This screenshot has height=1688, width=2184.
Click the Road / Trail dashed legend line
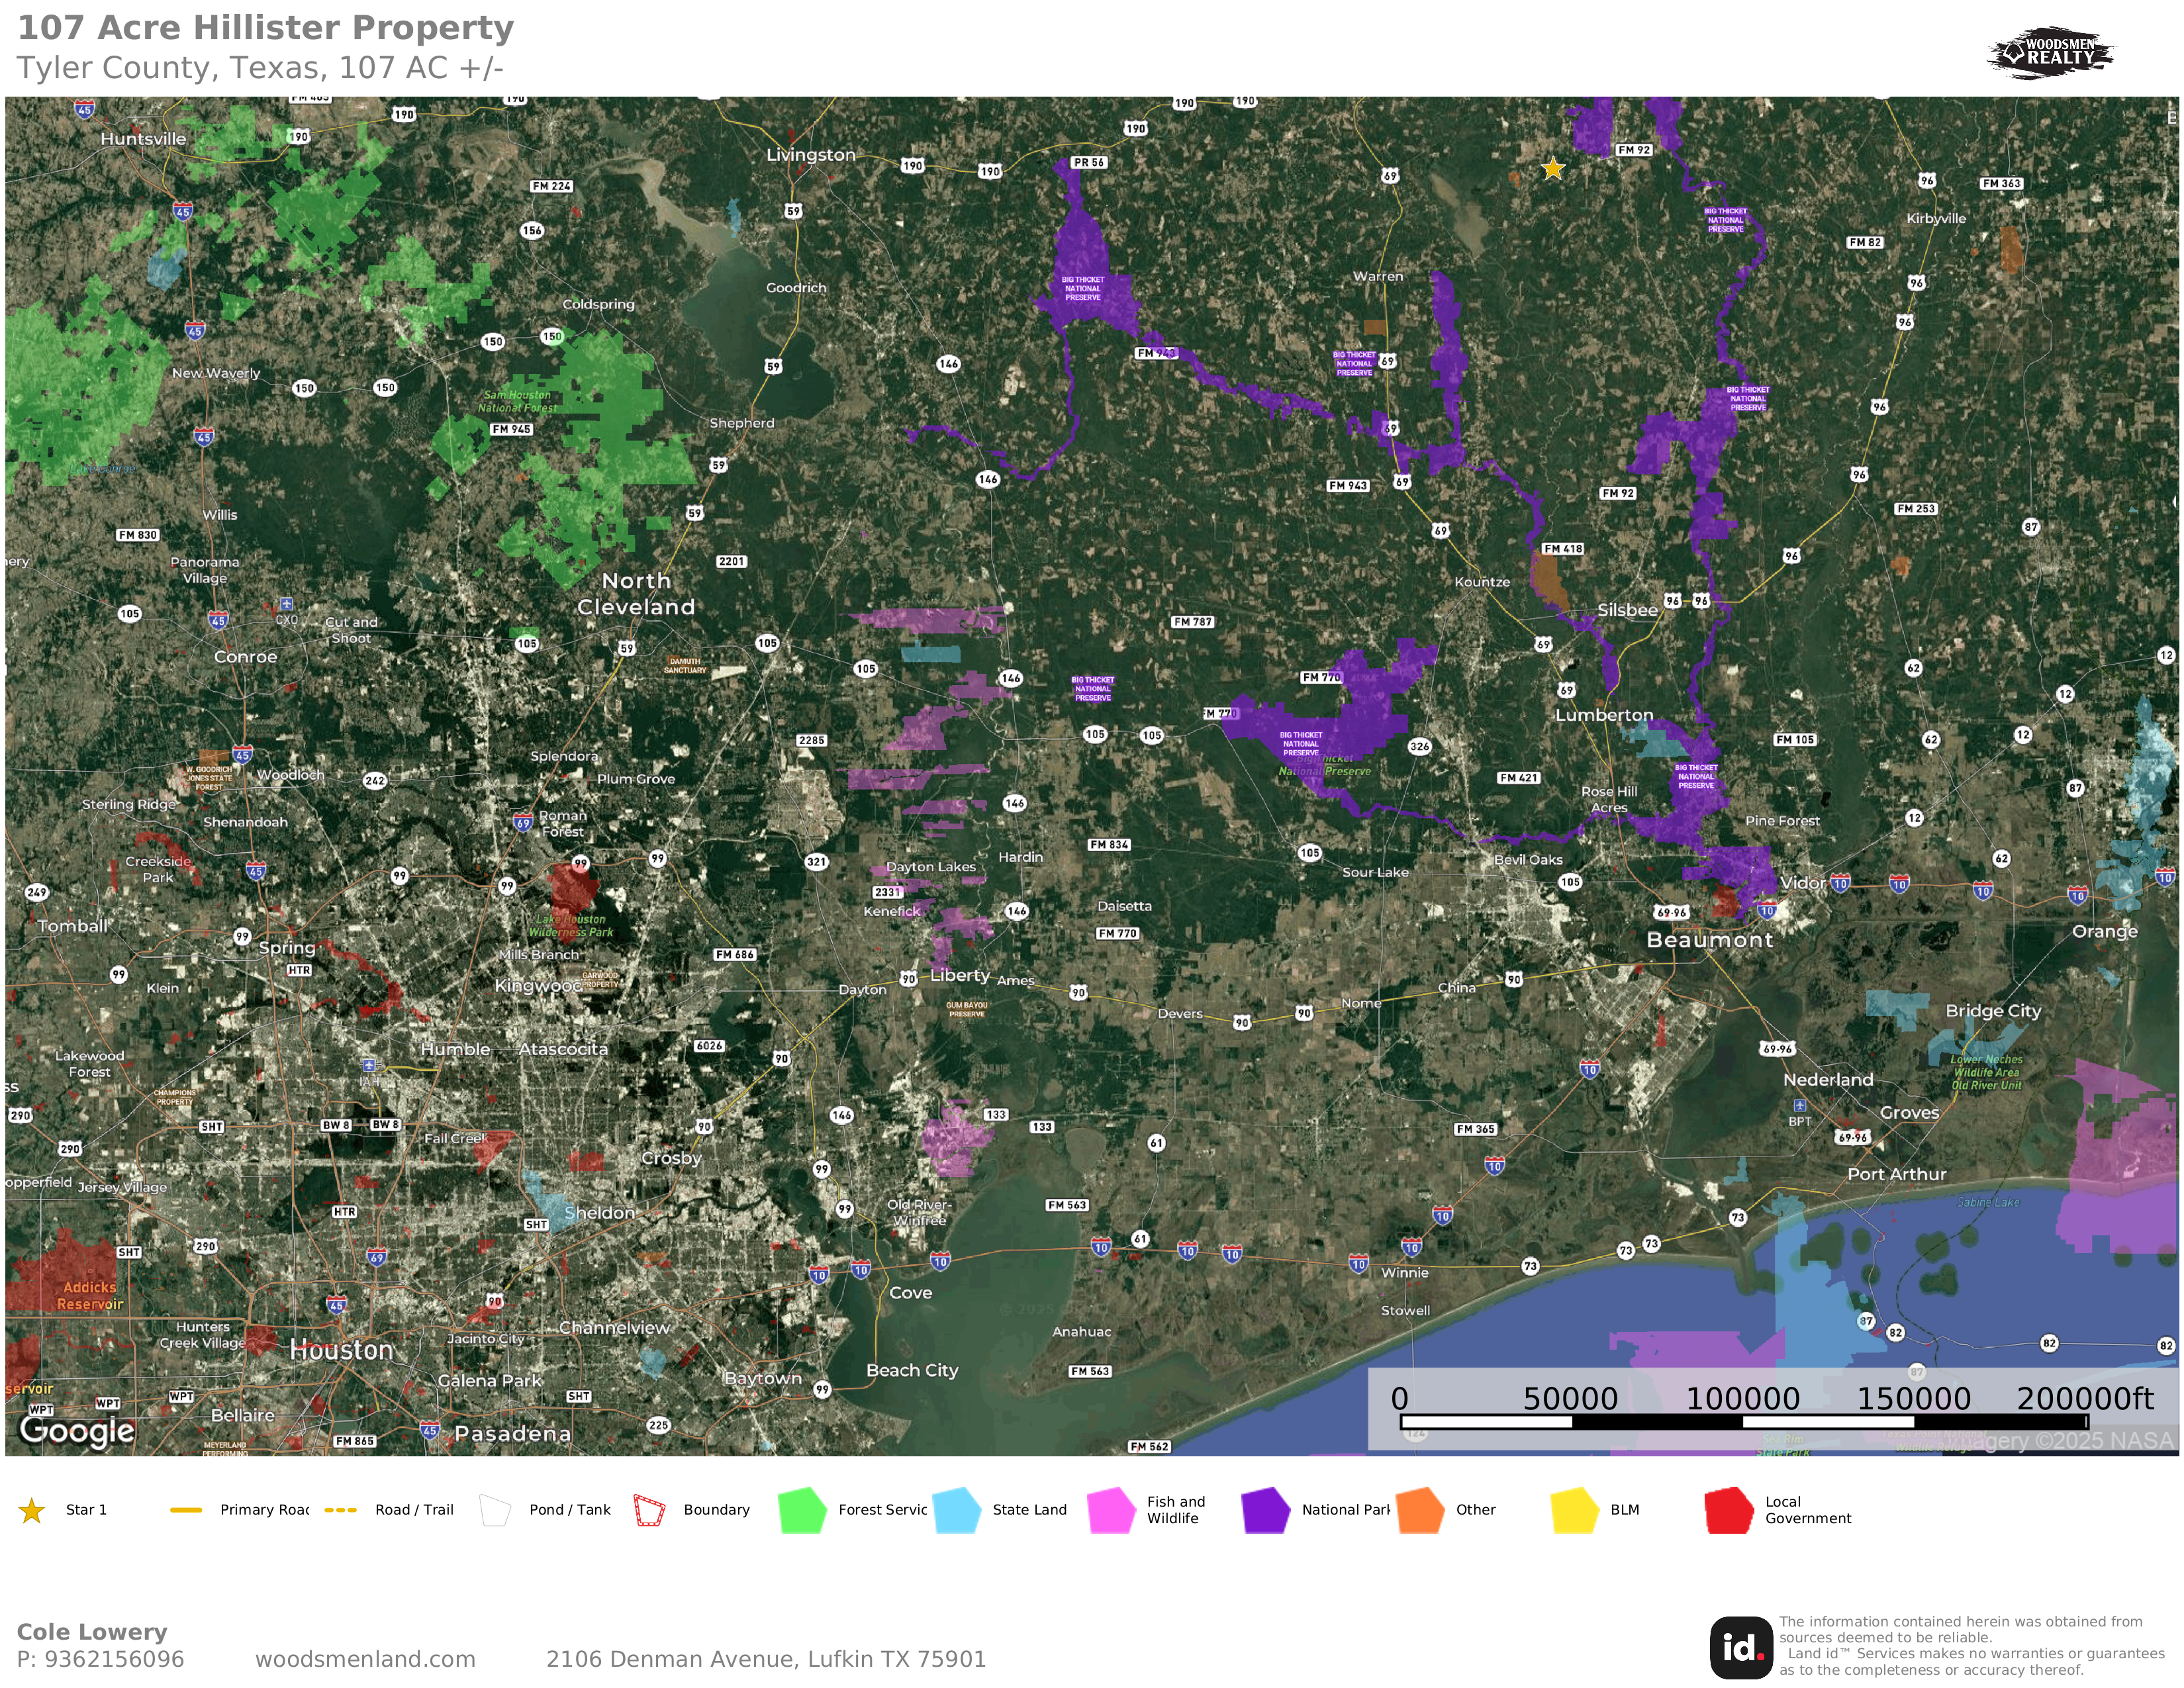[341, 1510]
